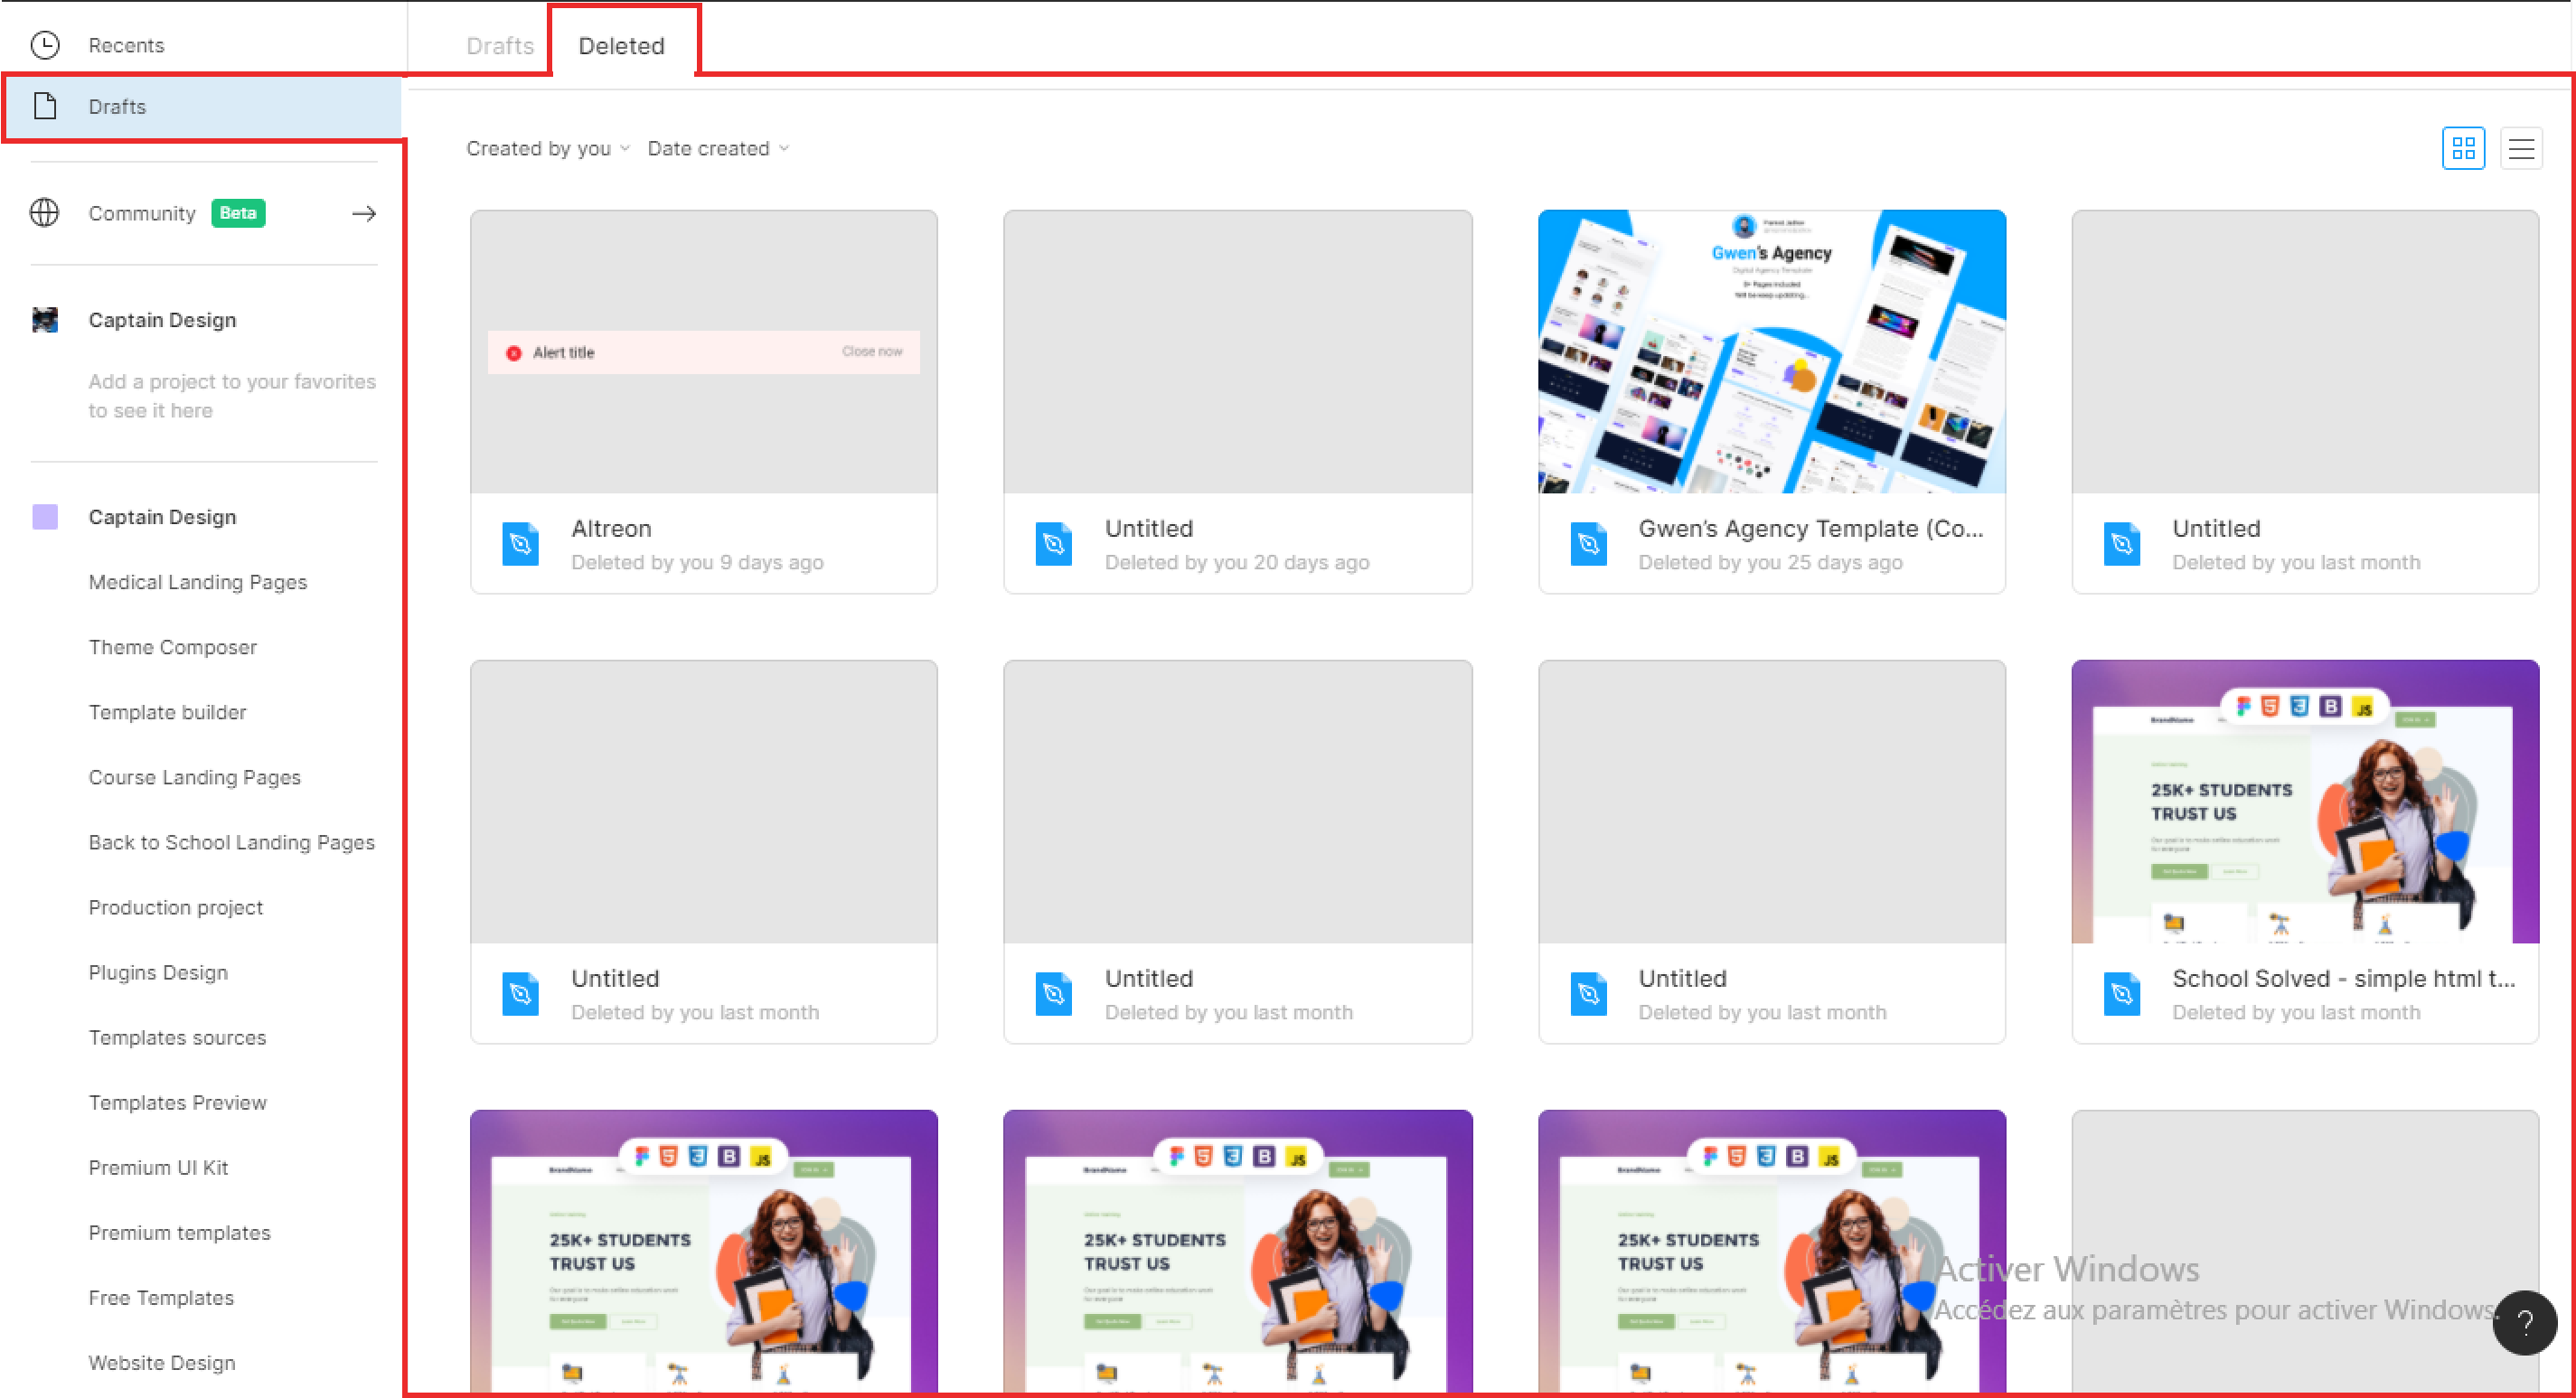Click the Community arrow icon
Viewport: 2576px width, 1398px height.
tap(364, 213)
